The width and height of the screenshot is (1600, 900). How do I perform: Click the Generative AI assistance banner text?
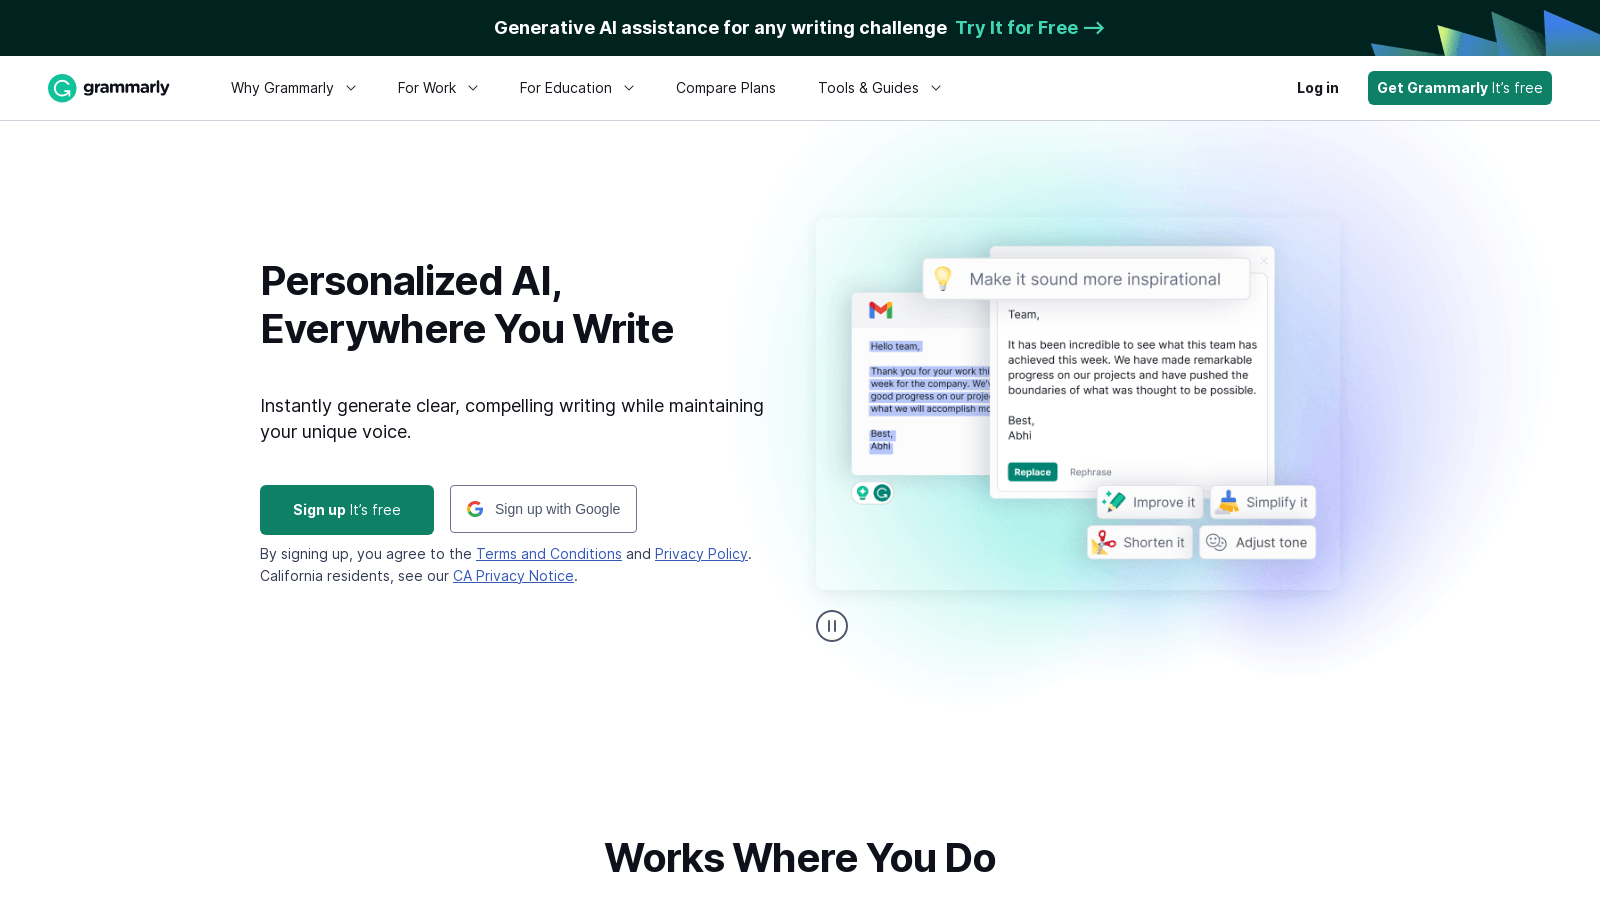720,28
